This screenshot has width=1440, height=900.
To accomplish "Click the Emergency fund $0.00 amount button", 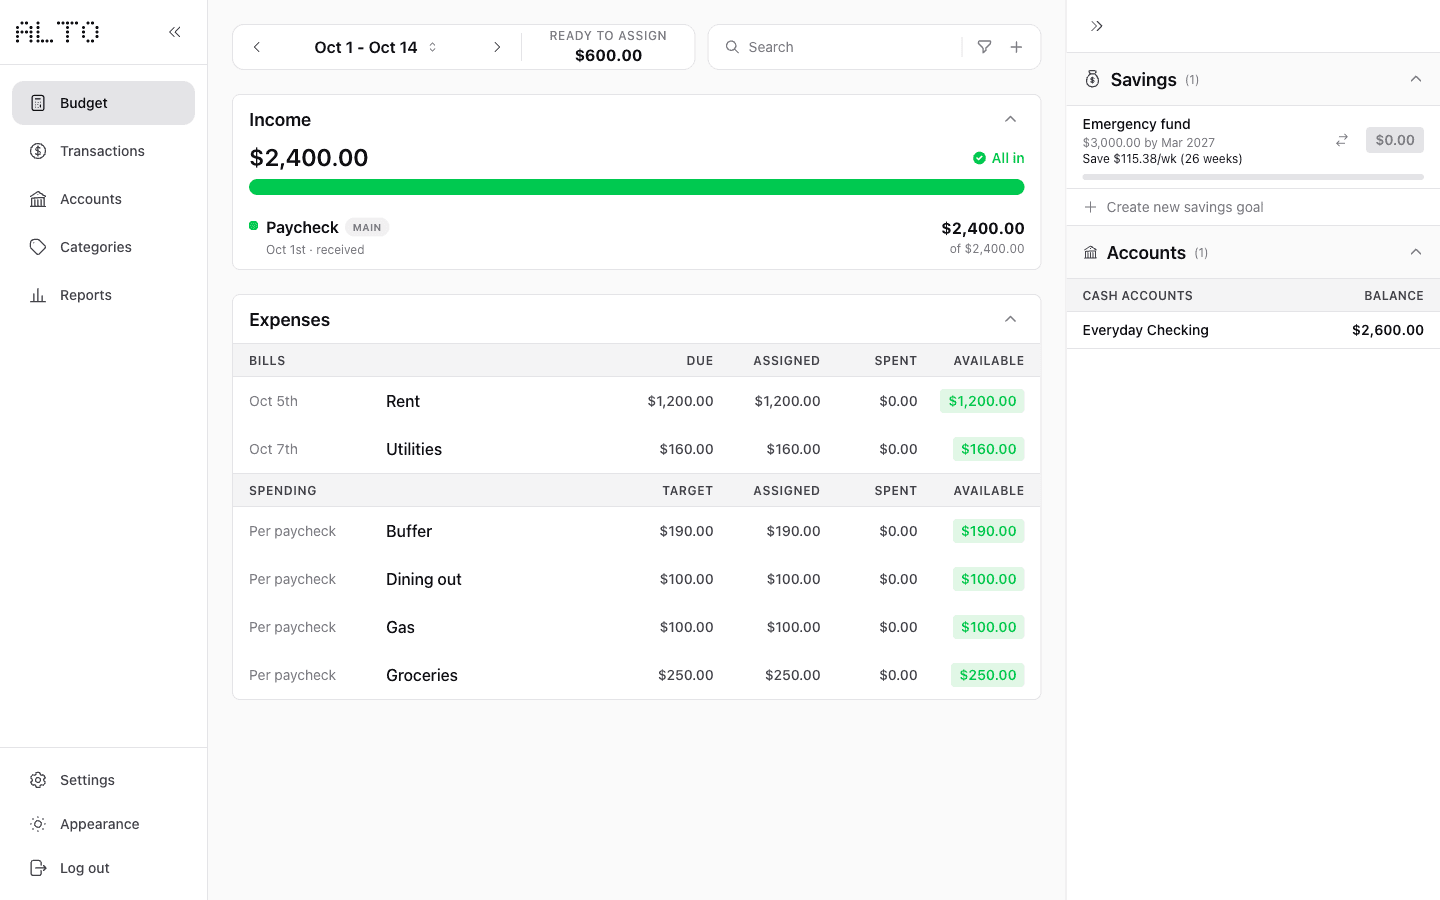I will coord(1394,140).
